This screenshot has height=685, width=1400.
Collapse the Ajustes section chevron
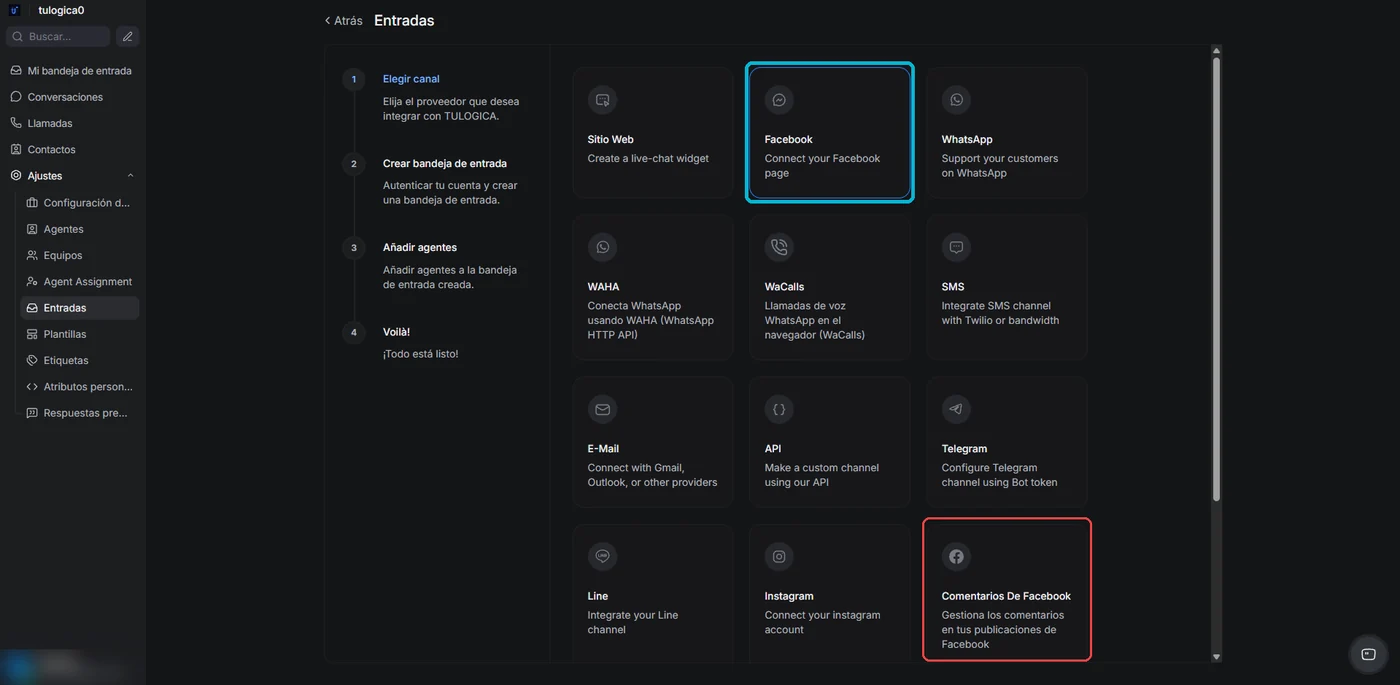coord(130,176)
